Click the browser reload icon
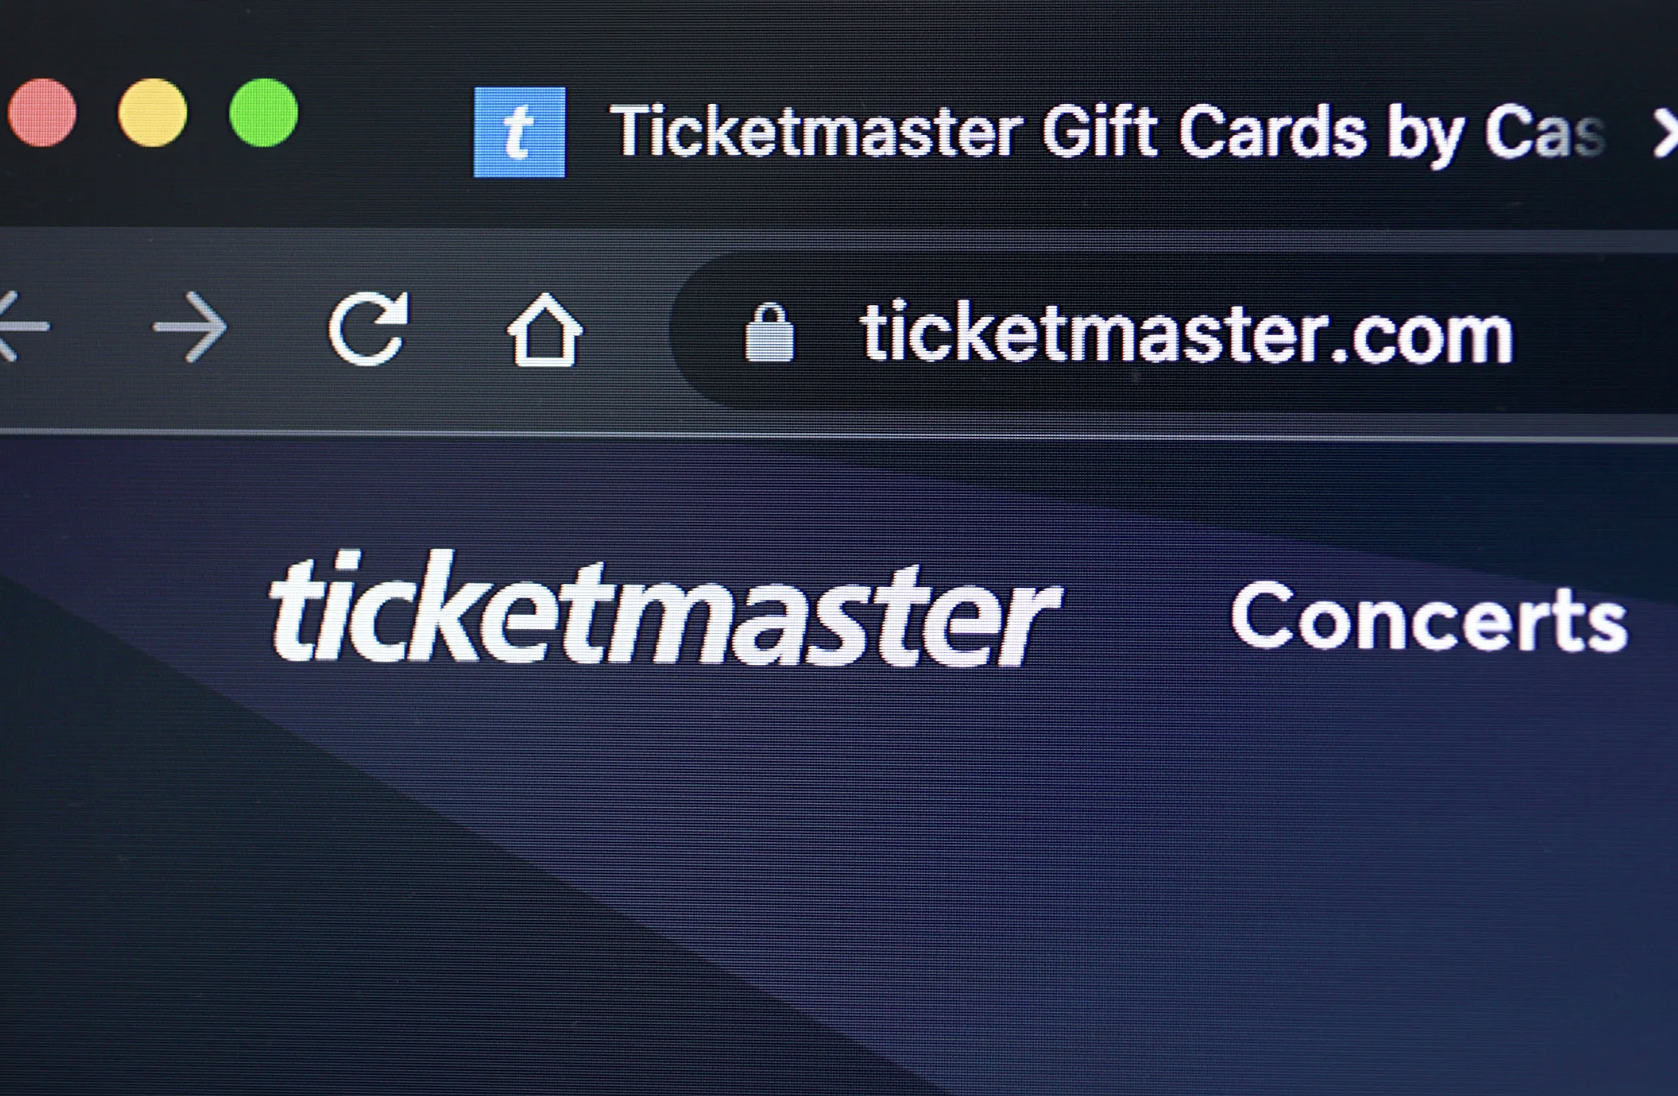1678x1096 pixels. 368,328
